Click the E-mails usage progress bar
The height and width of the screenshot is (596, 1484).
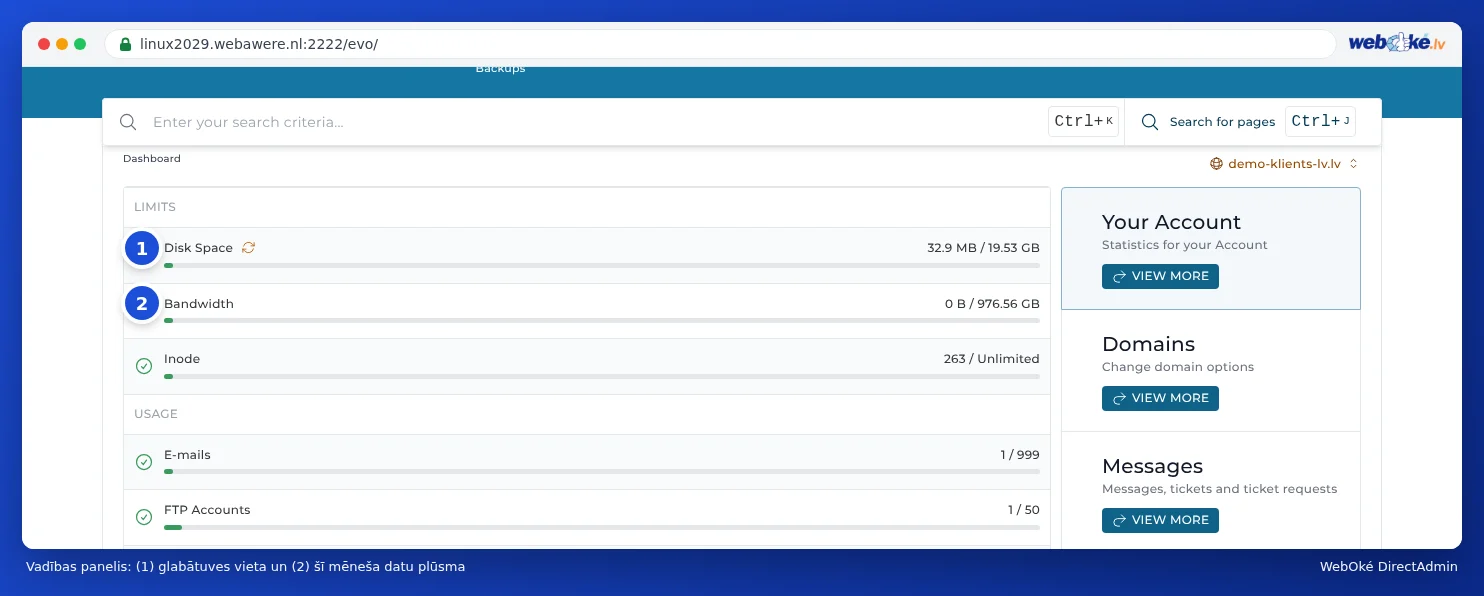pyautogui.click(x=602, y=471)
